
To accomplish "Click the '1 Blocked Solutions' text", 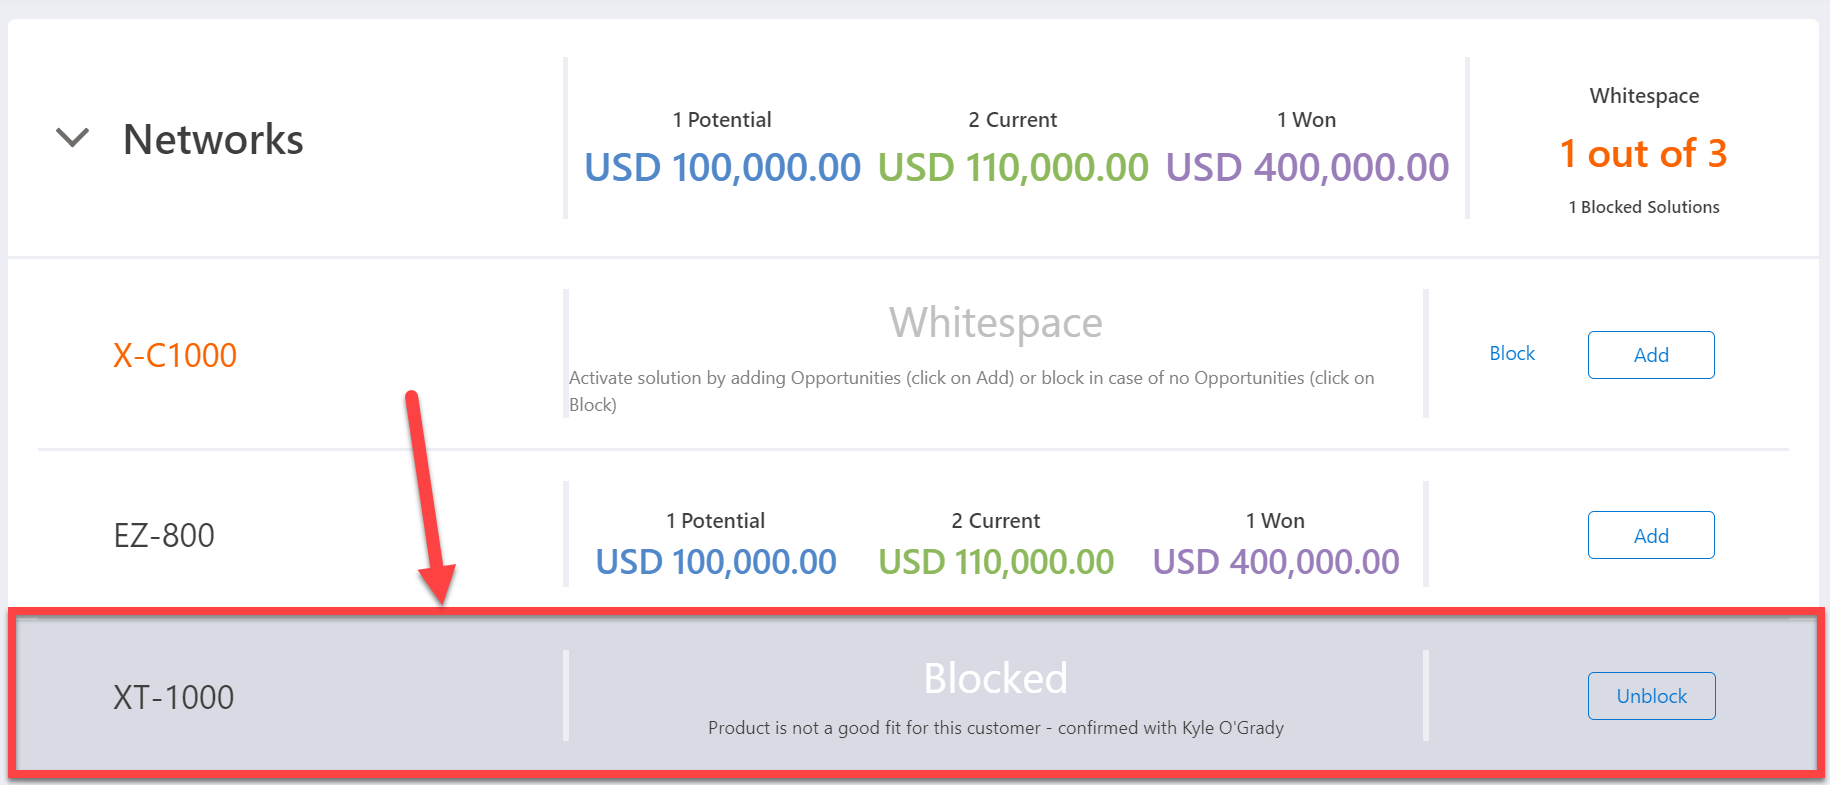I will click(x=1643, y=207).
